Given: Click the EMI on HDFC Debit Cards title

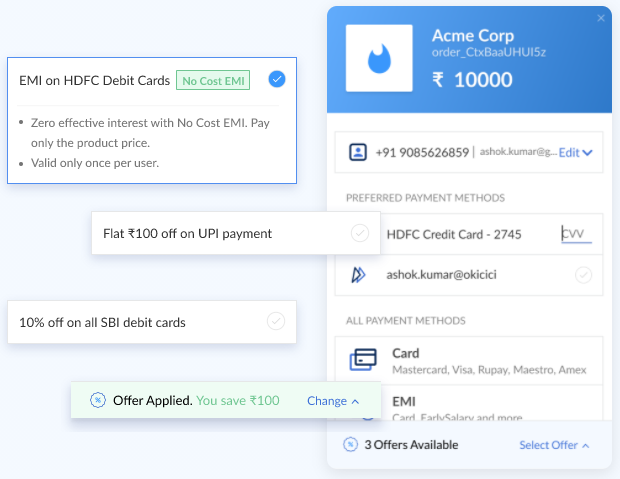Looking at the screenshot, I should click(x=95, y=81).
